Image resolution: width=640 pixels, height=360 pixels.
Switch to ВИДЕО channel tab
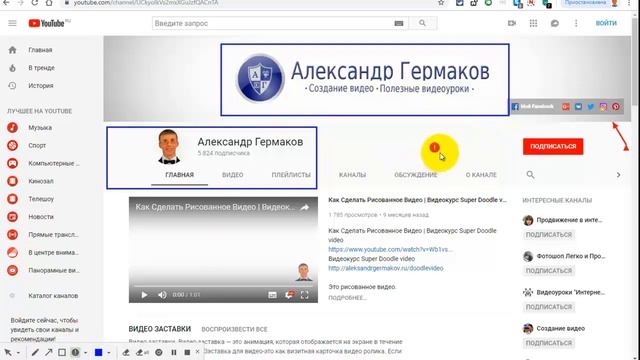coord(233,175)
